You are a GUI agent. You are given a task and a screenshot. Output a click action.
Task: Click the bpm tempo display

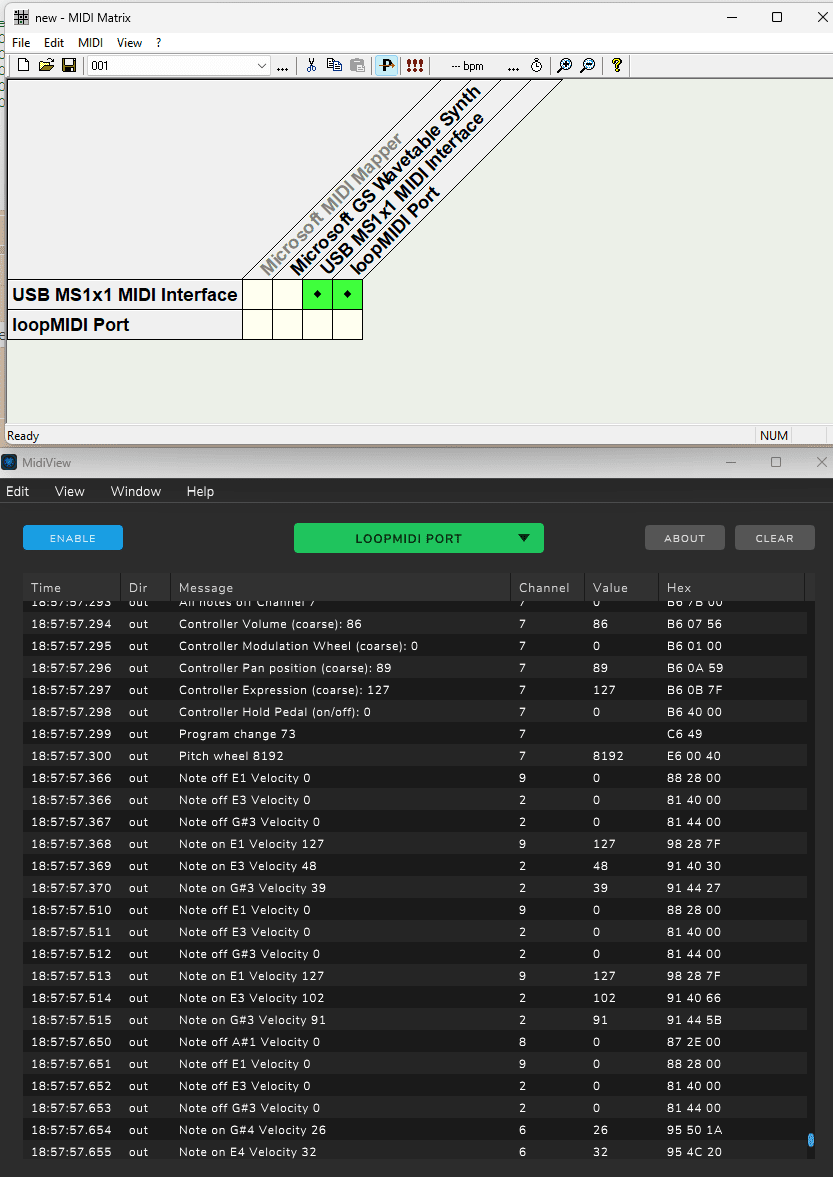click(x=468, y=66)
